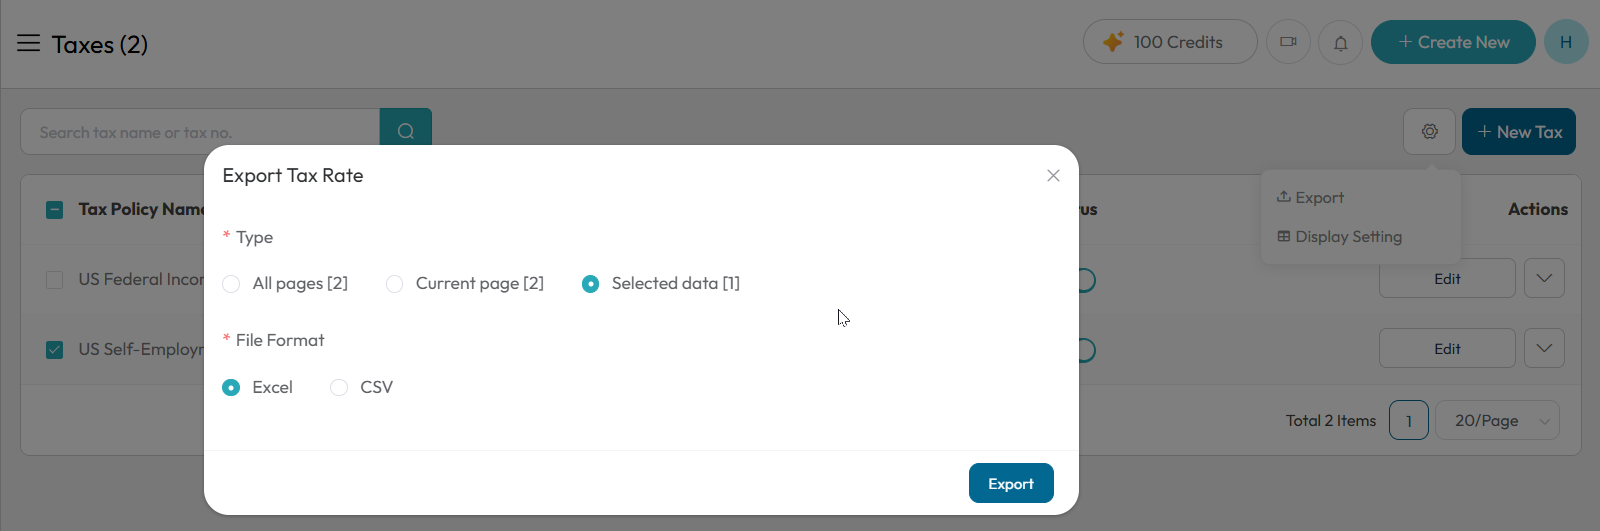Click the blue Export button

pyautogui.click(x=1011, y=483)
